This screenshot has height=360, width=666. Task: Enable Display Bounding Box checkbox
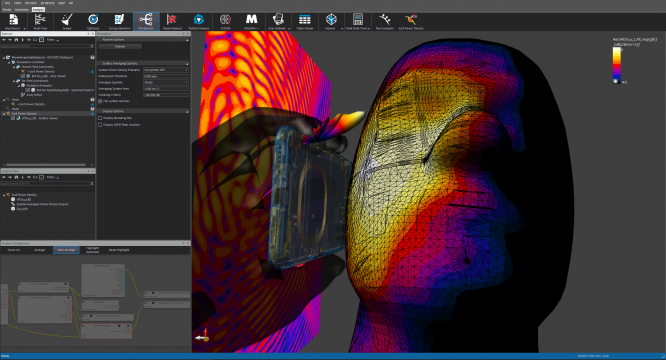(x=100, y=118)
